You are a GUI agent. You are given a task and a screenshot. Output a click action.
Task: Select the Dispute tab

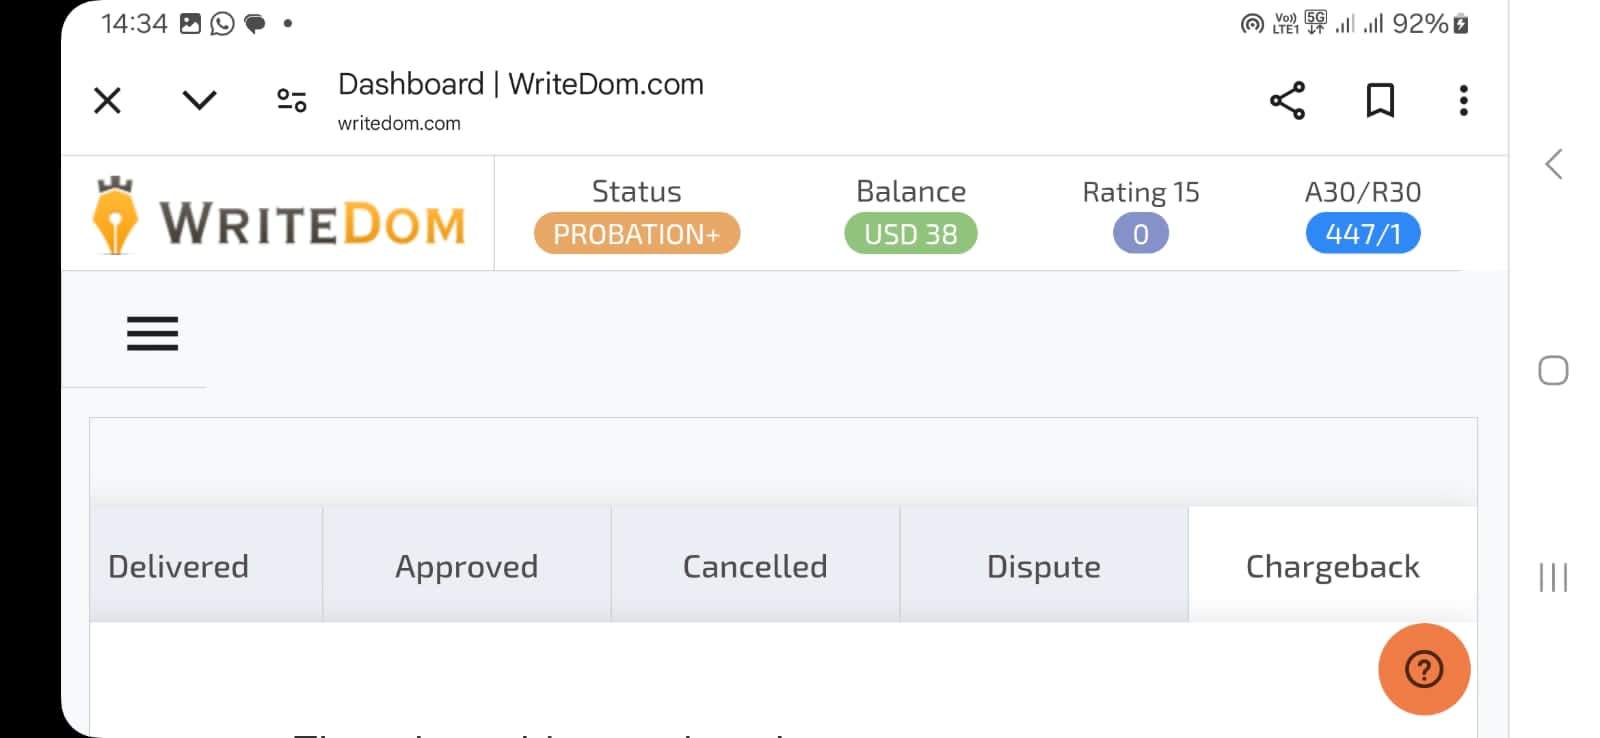pyautogui.click(x=1044, y=565)
